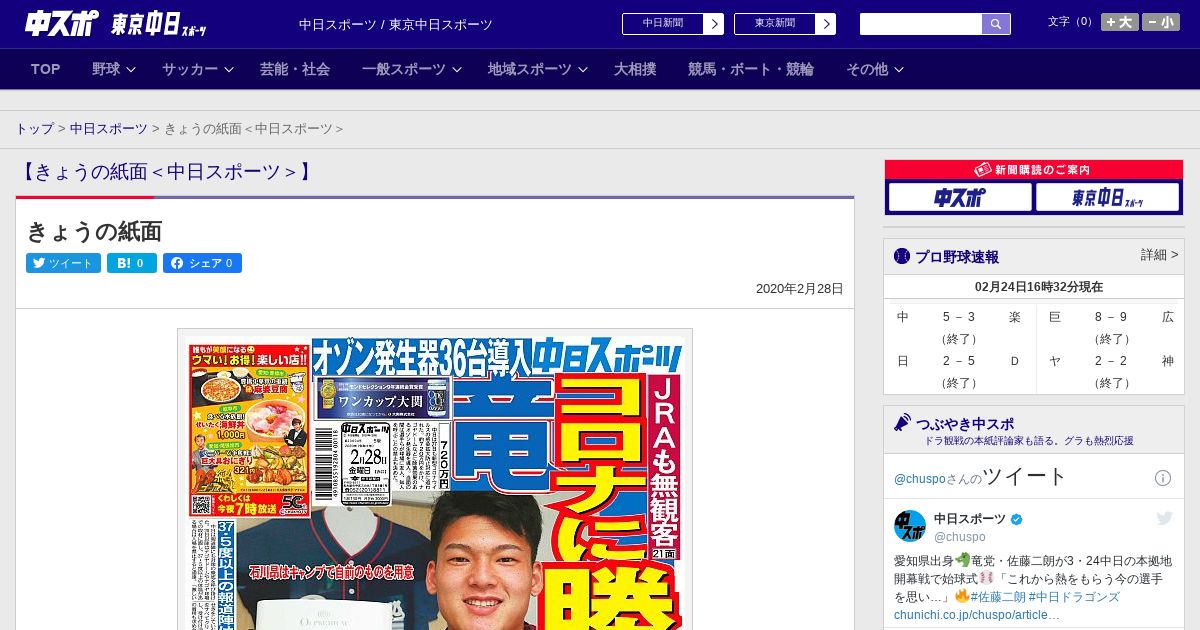The height and width of the screenshot is (630, 1200).
Task: Click 日 2-5 D game score
Action: tap(959, 371)
